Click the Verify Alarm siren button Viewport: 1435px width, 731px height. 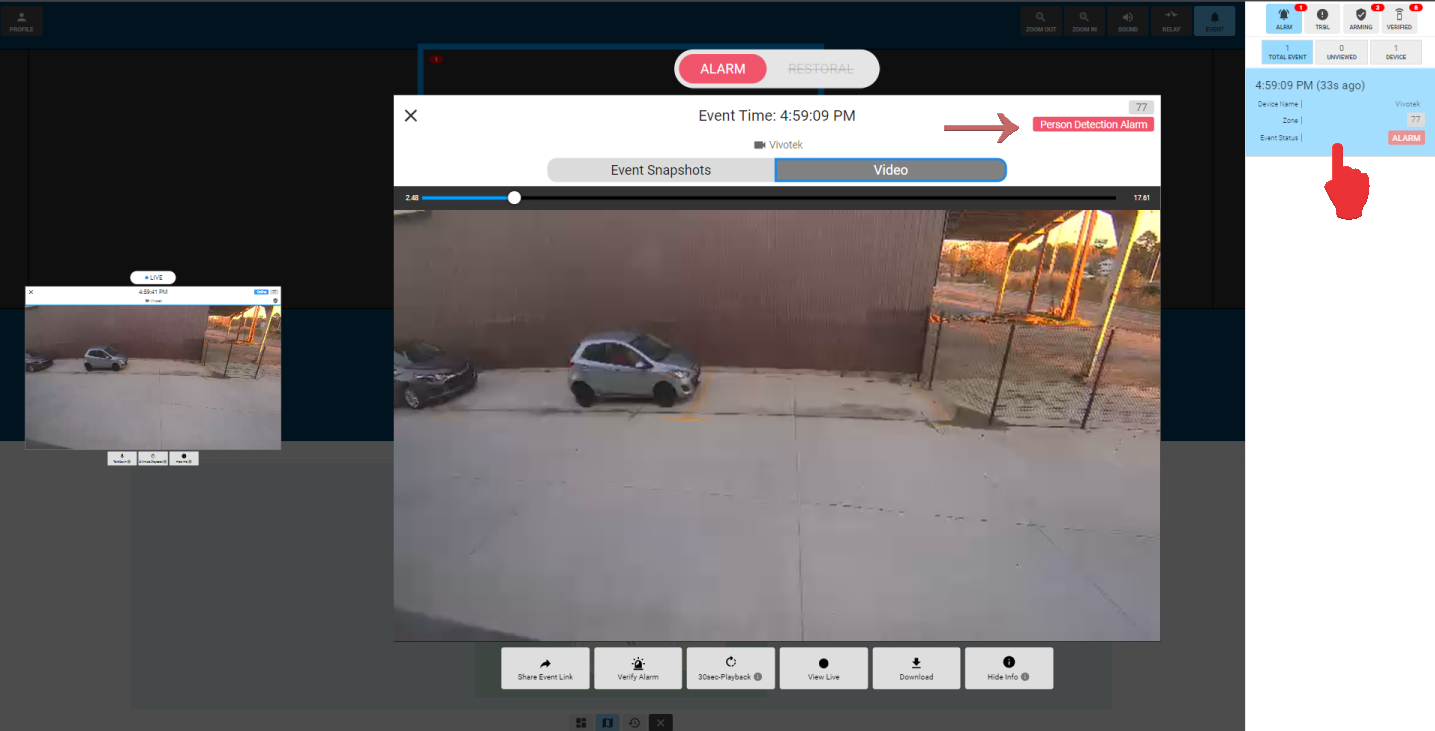638,668
